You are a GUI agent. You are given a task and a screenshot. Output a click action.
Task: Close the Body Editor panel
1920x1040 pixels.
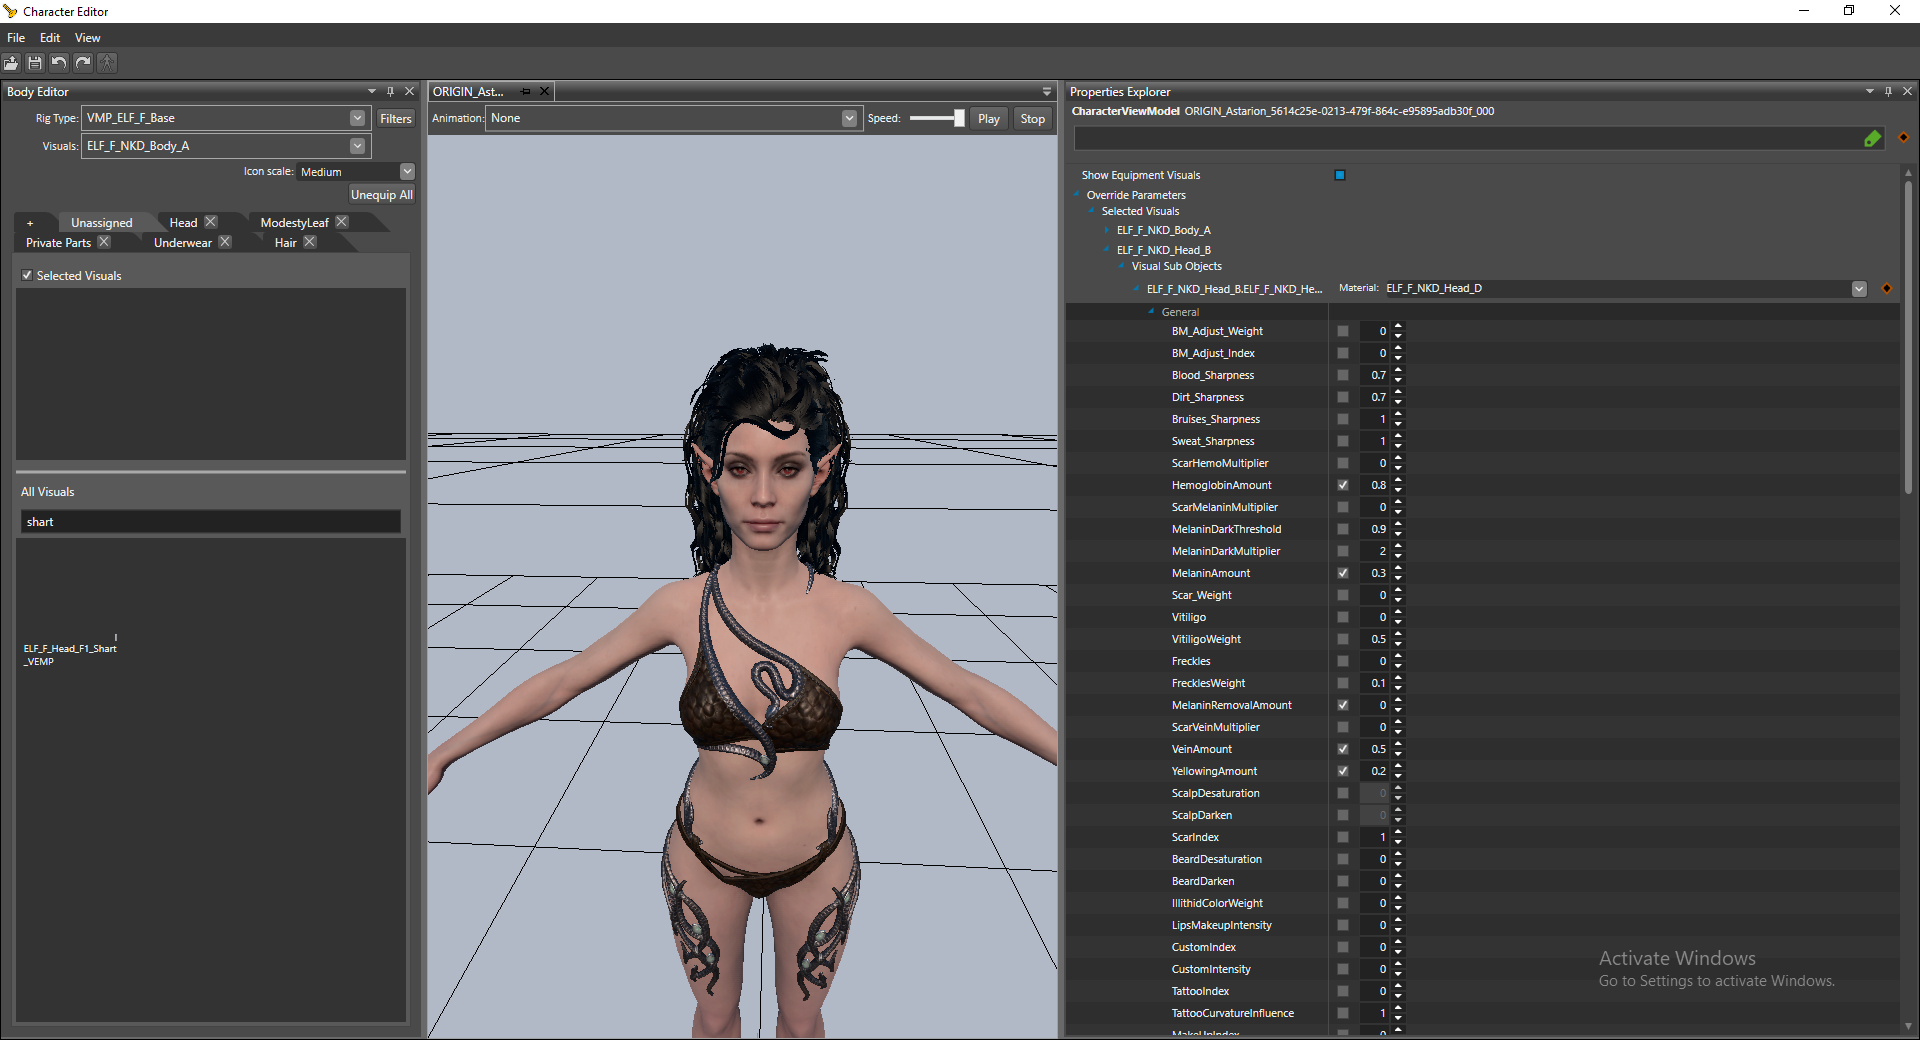409,91
